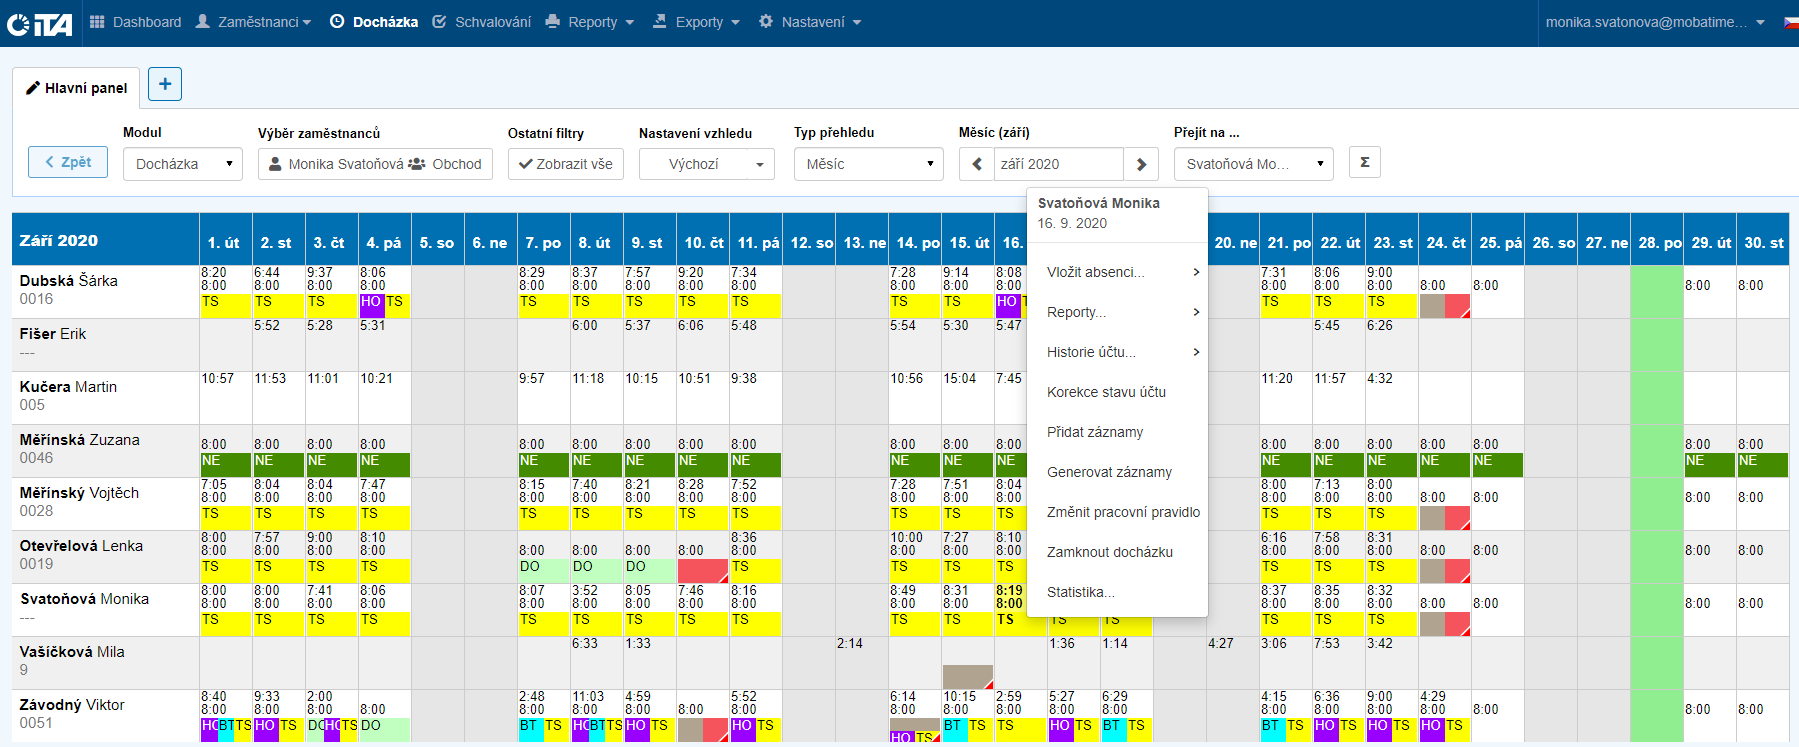Go to previous month arrow

point(976,164)
